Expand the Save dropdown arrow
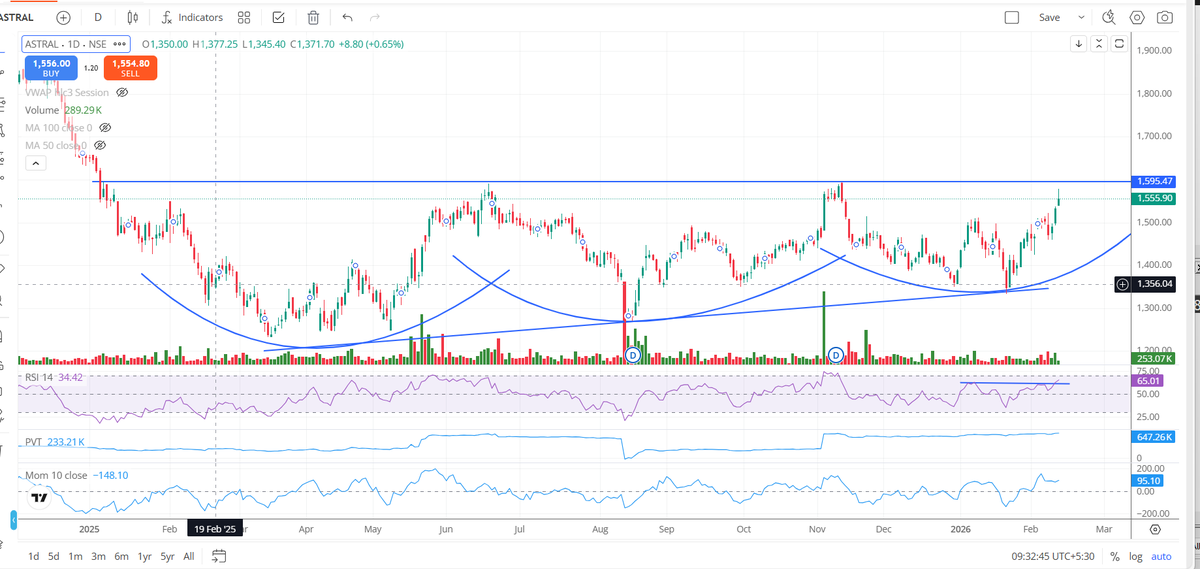Viewport: 1200px width, 569px height. (1081, 17)
